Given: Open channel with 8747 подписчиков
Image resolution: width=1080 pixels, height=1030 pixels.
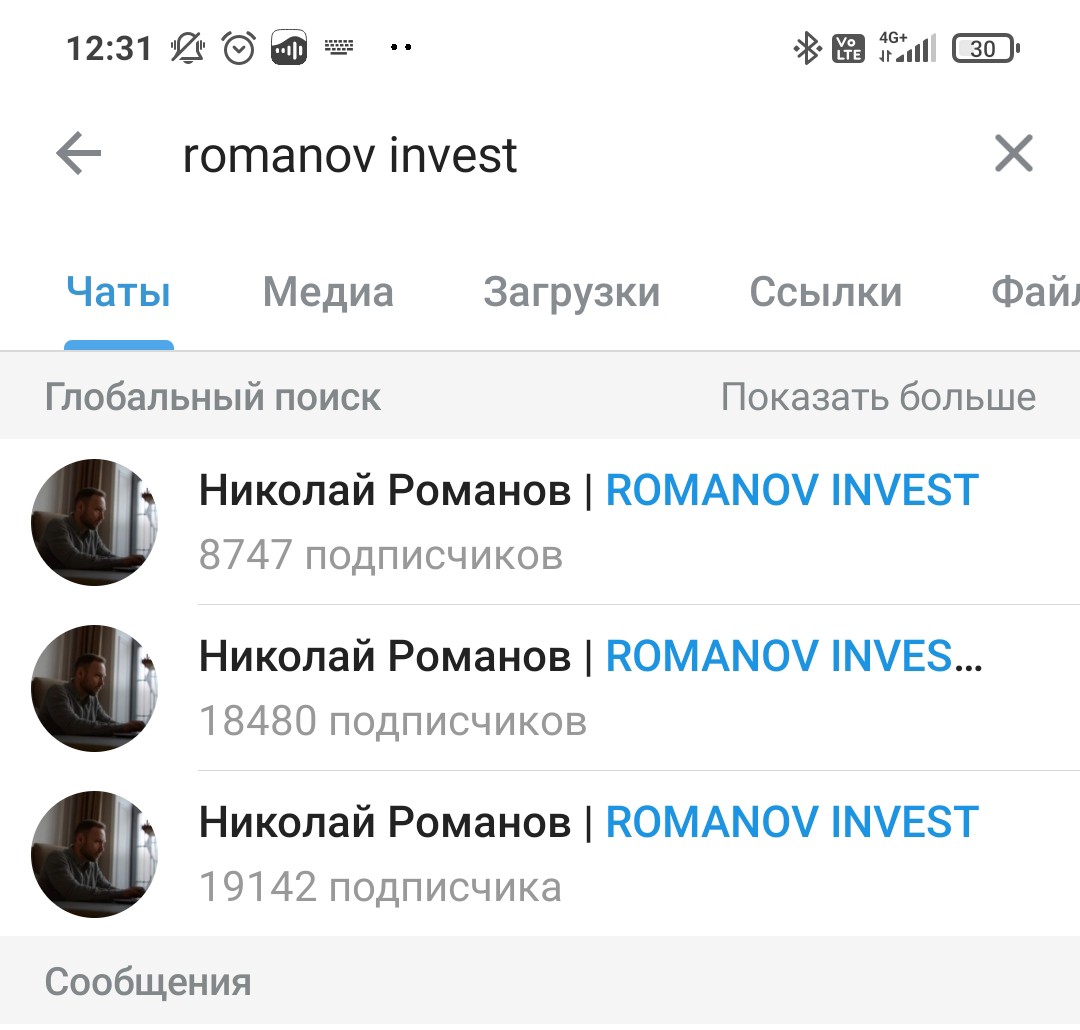Looking at the screenshot, I should (x=540, y=522).
